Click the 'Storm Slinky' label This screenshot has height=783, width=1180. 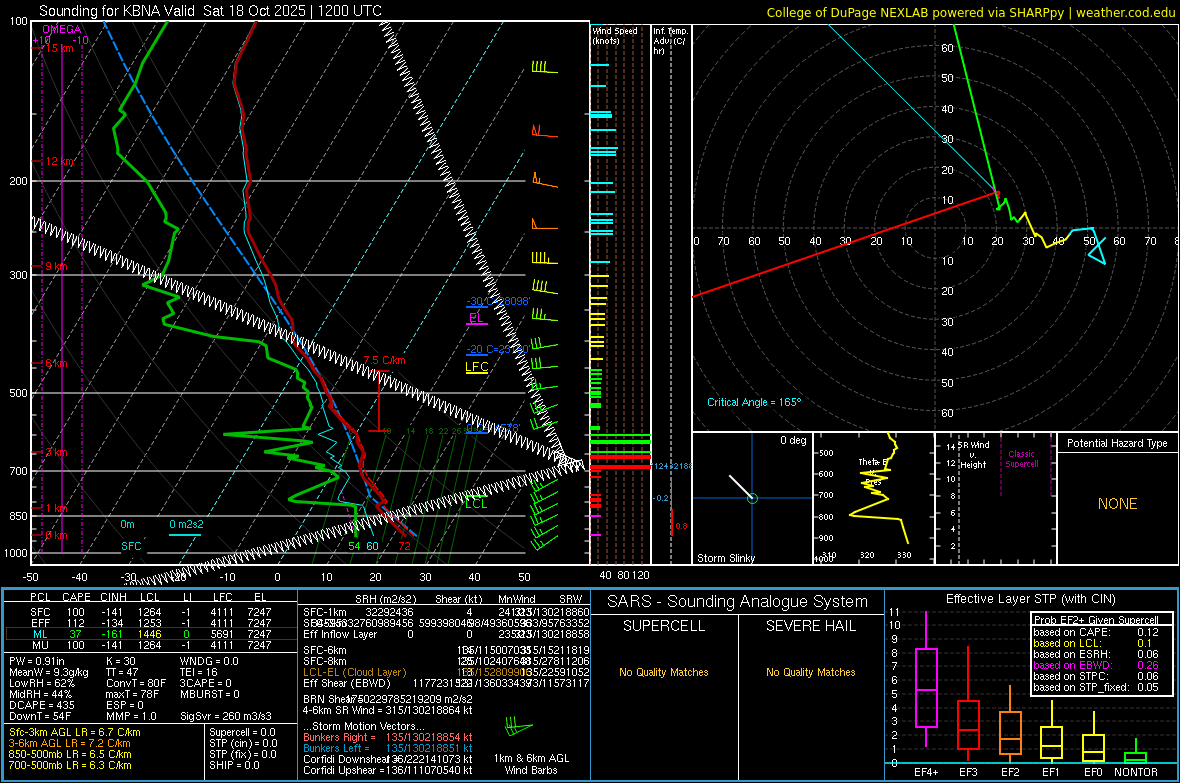(725, 558)
